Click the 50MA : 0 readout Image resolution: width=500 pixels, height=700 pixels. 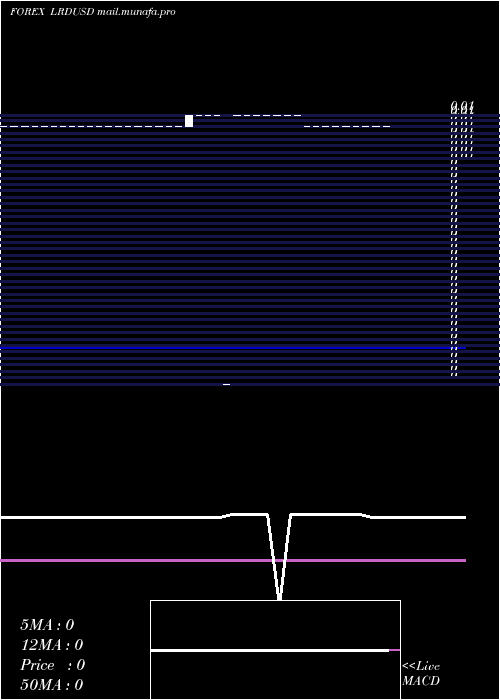[52, 684]
